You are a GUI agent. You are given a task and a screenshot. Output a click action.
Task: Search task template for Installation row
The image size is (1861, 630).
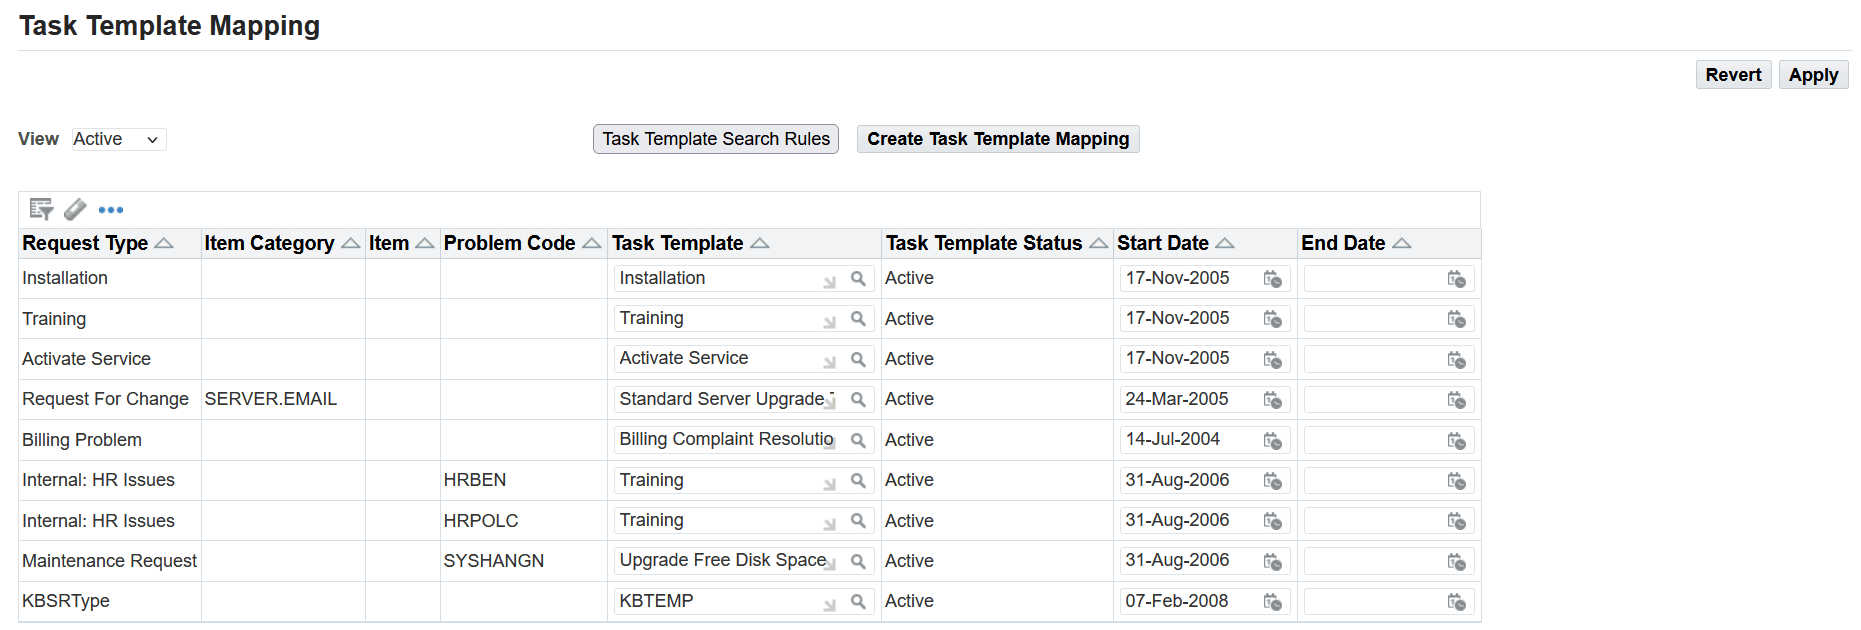858,279
